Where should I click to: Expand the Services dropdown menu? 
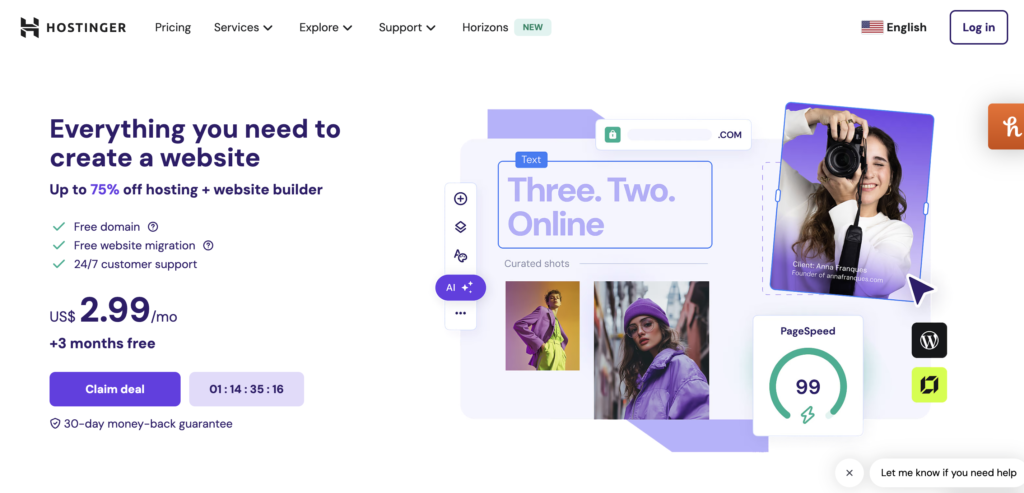[243, 27]
